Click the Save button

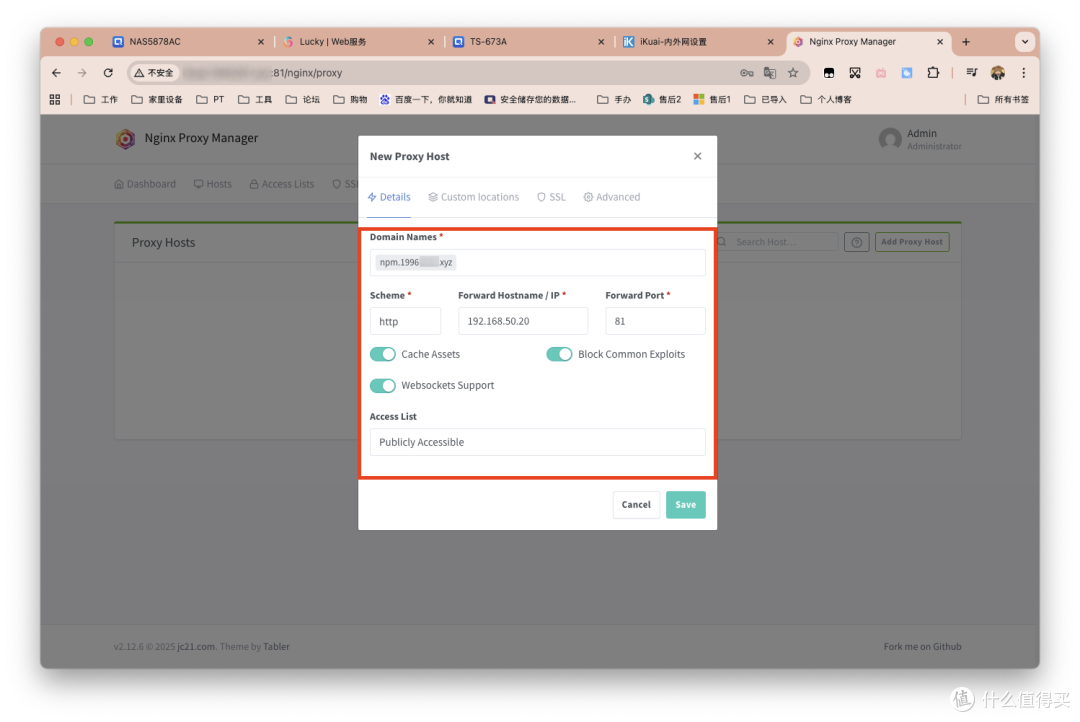685,505
